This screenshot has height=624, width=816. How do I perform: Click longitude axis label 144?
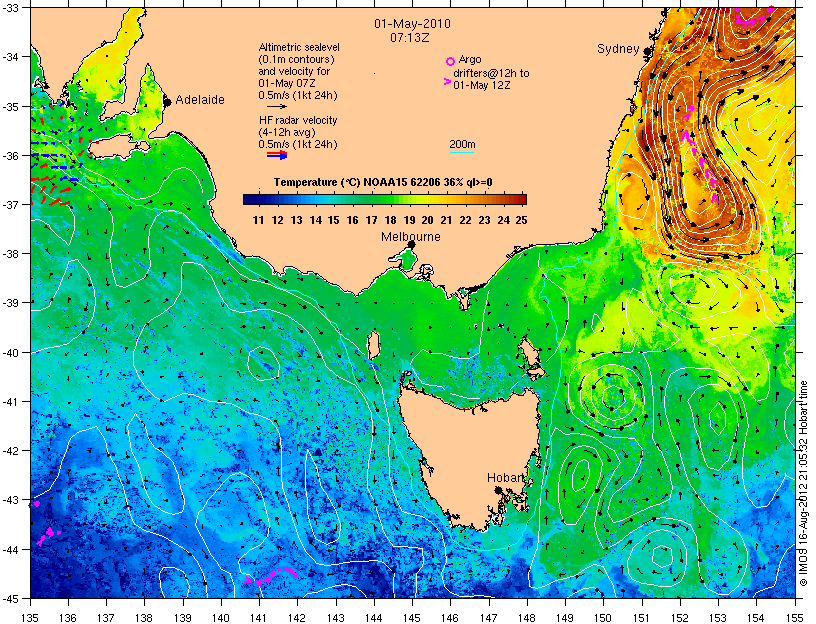(374, 618)
